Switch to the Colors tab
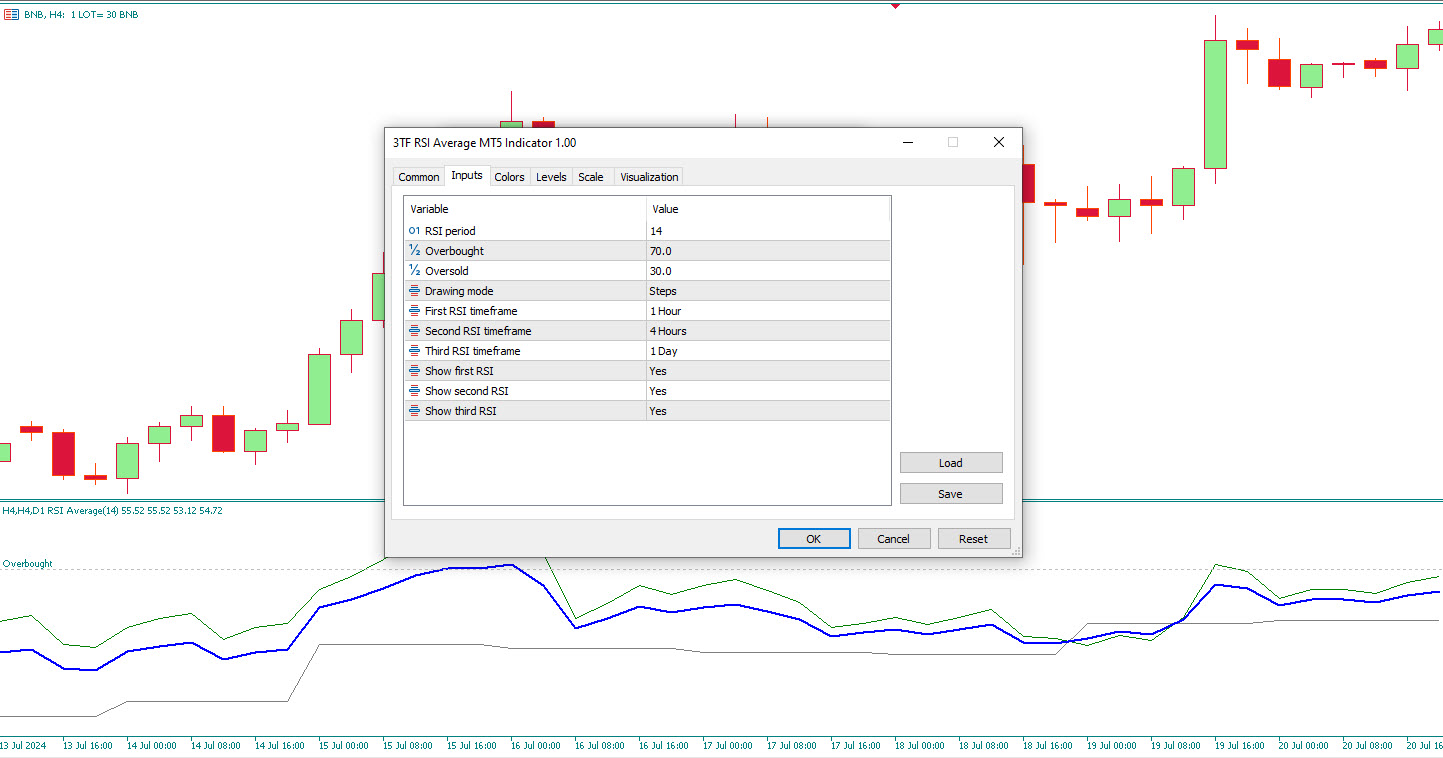Viewport: 1443px width, 758px height. 509,176
